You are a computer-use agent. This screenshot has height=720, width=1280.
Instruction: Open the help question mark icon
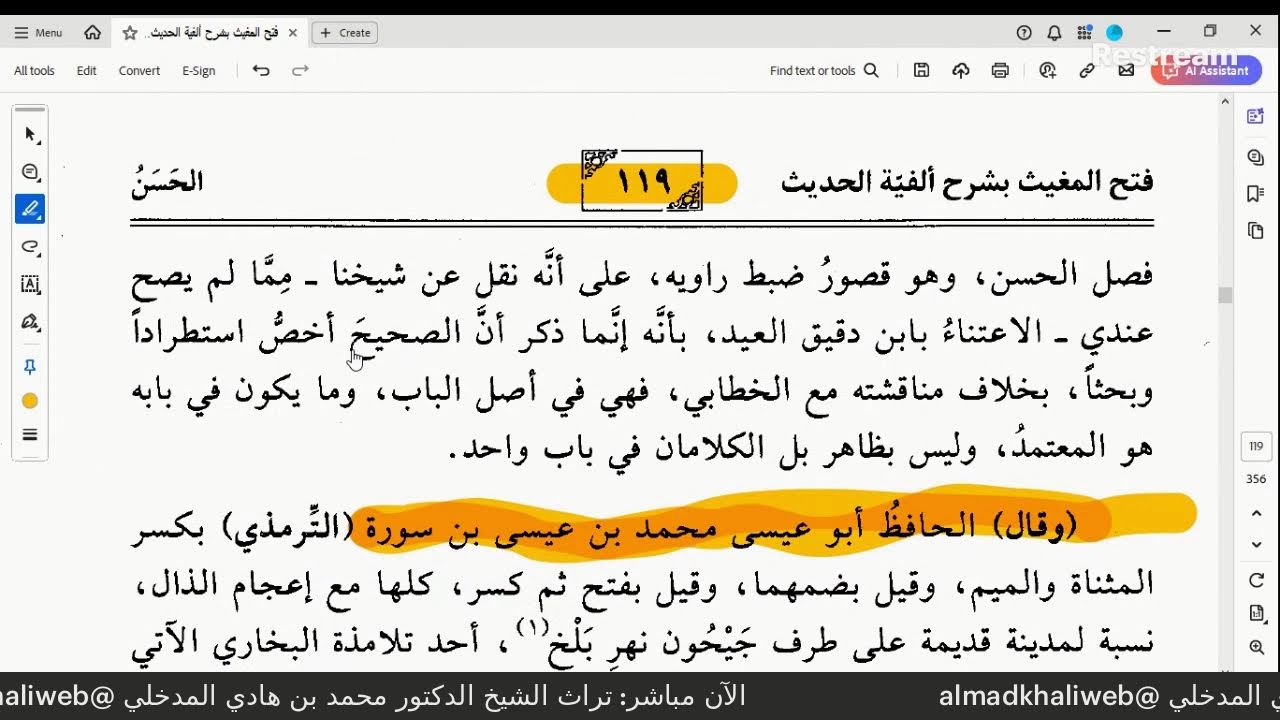1024,33
